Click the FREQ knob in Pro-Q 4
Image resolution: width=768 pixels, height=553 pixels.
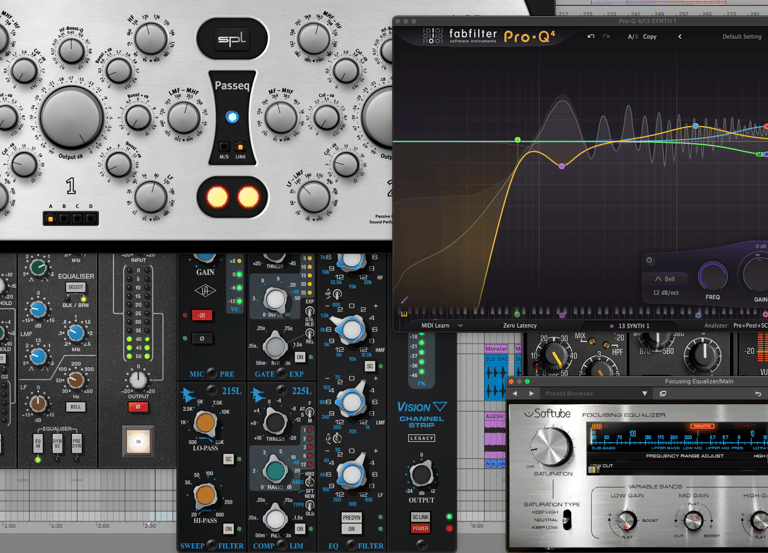pyautogui.click(x=713, y=277)
